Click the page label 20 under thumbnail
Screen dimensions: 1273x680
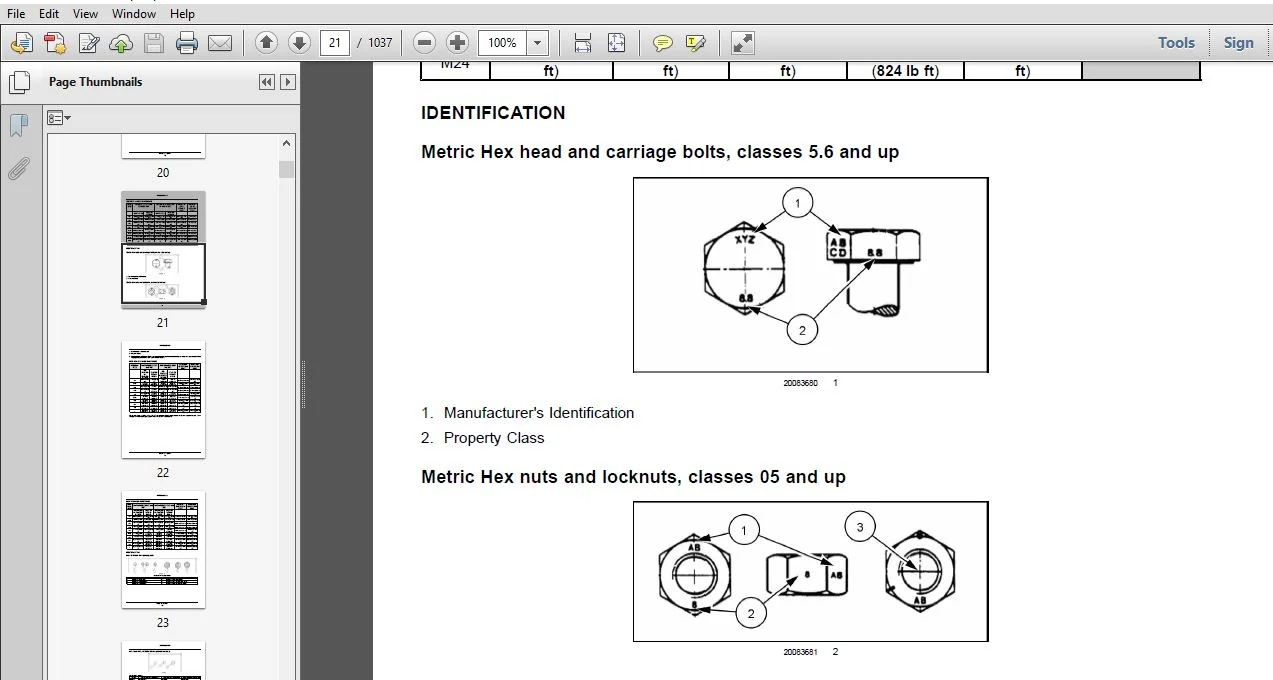point(163,173)
